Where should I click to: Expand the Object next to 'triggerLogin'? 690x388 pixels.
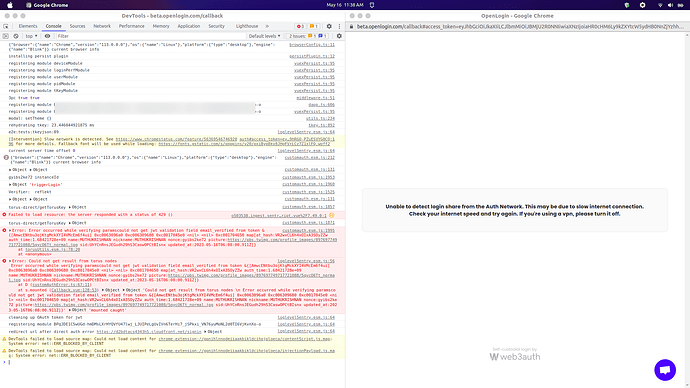(18, 185)
